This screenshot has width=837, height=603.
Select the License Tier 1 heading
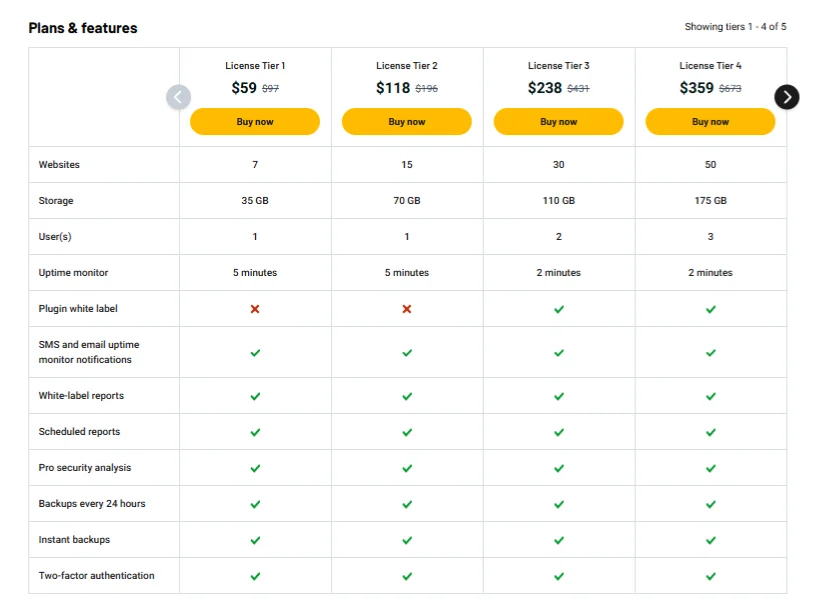pos(255,66)
